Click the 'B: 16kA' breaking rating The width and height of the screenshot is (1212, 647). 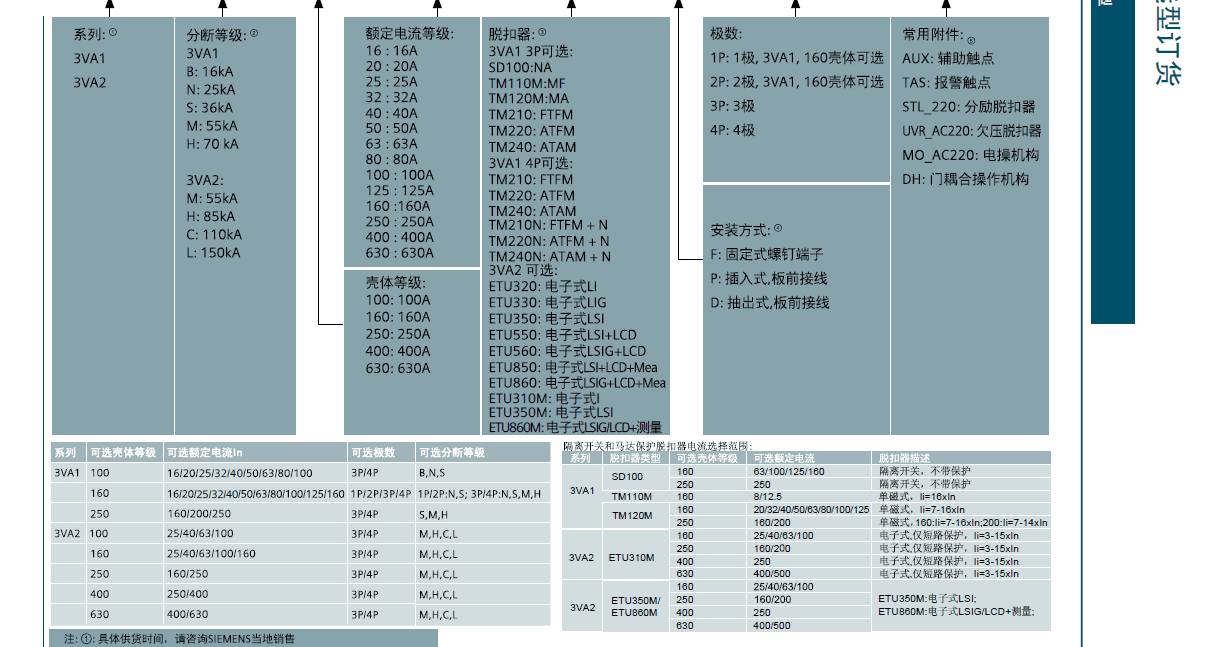pyautogui.click(x=210, y=72)
